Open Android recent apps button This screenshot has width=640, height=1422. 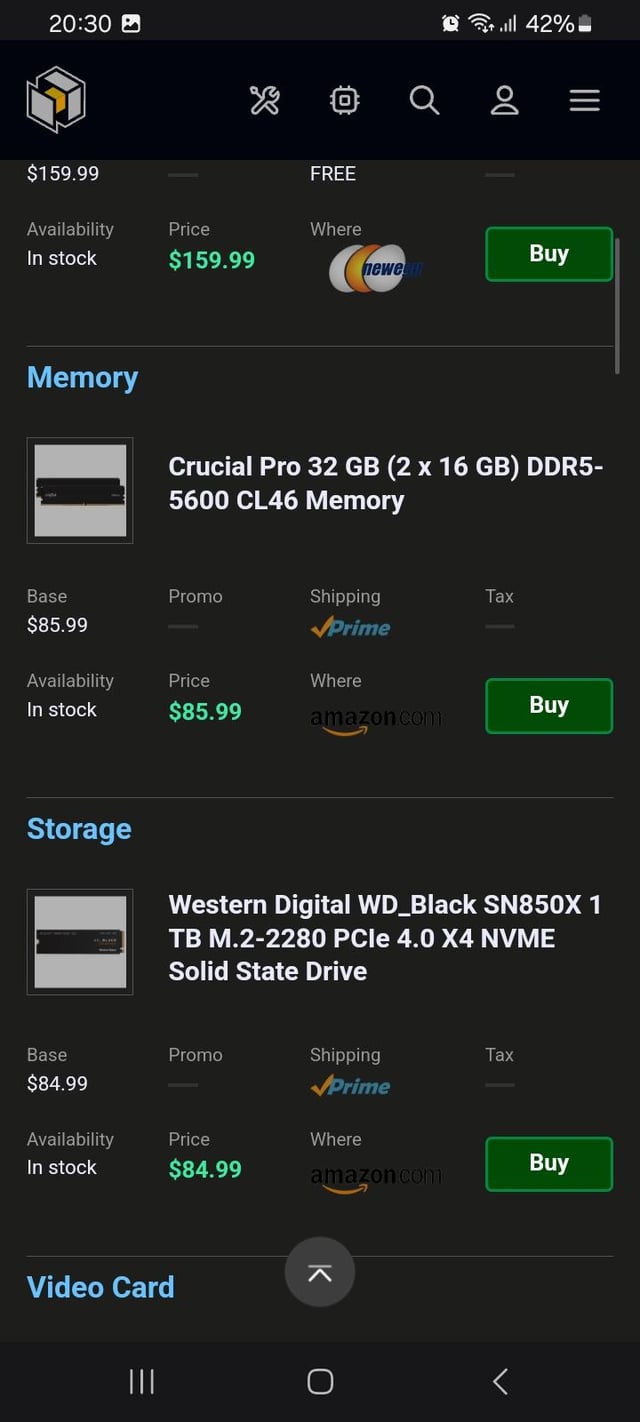pyautogui.click(x=142, y=1381)
